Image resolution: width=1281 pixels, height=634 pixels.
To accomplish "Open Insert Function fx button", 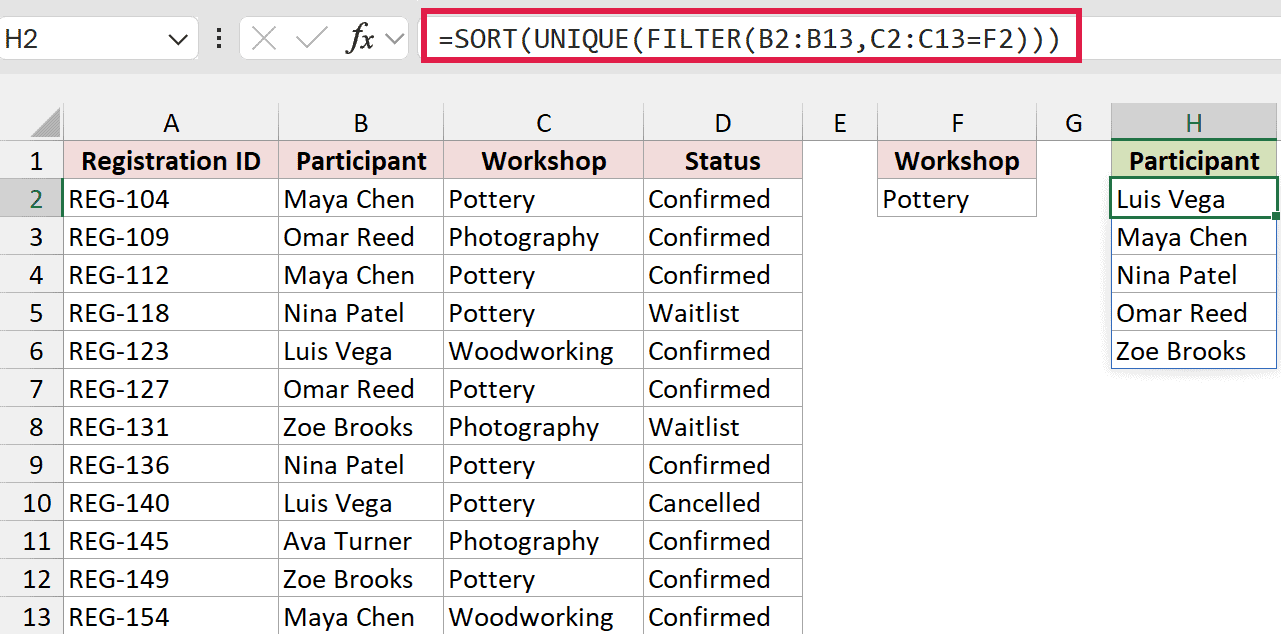I will click(x=360, y=39).
